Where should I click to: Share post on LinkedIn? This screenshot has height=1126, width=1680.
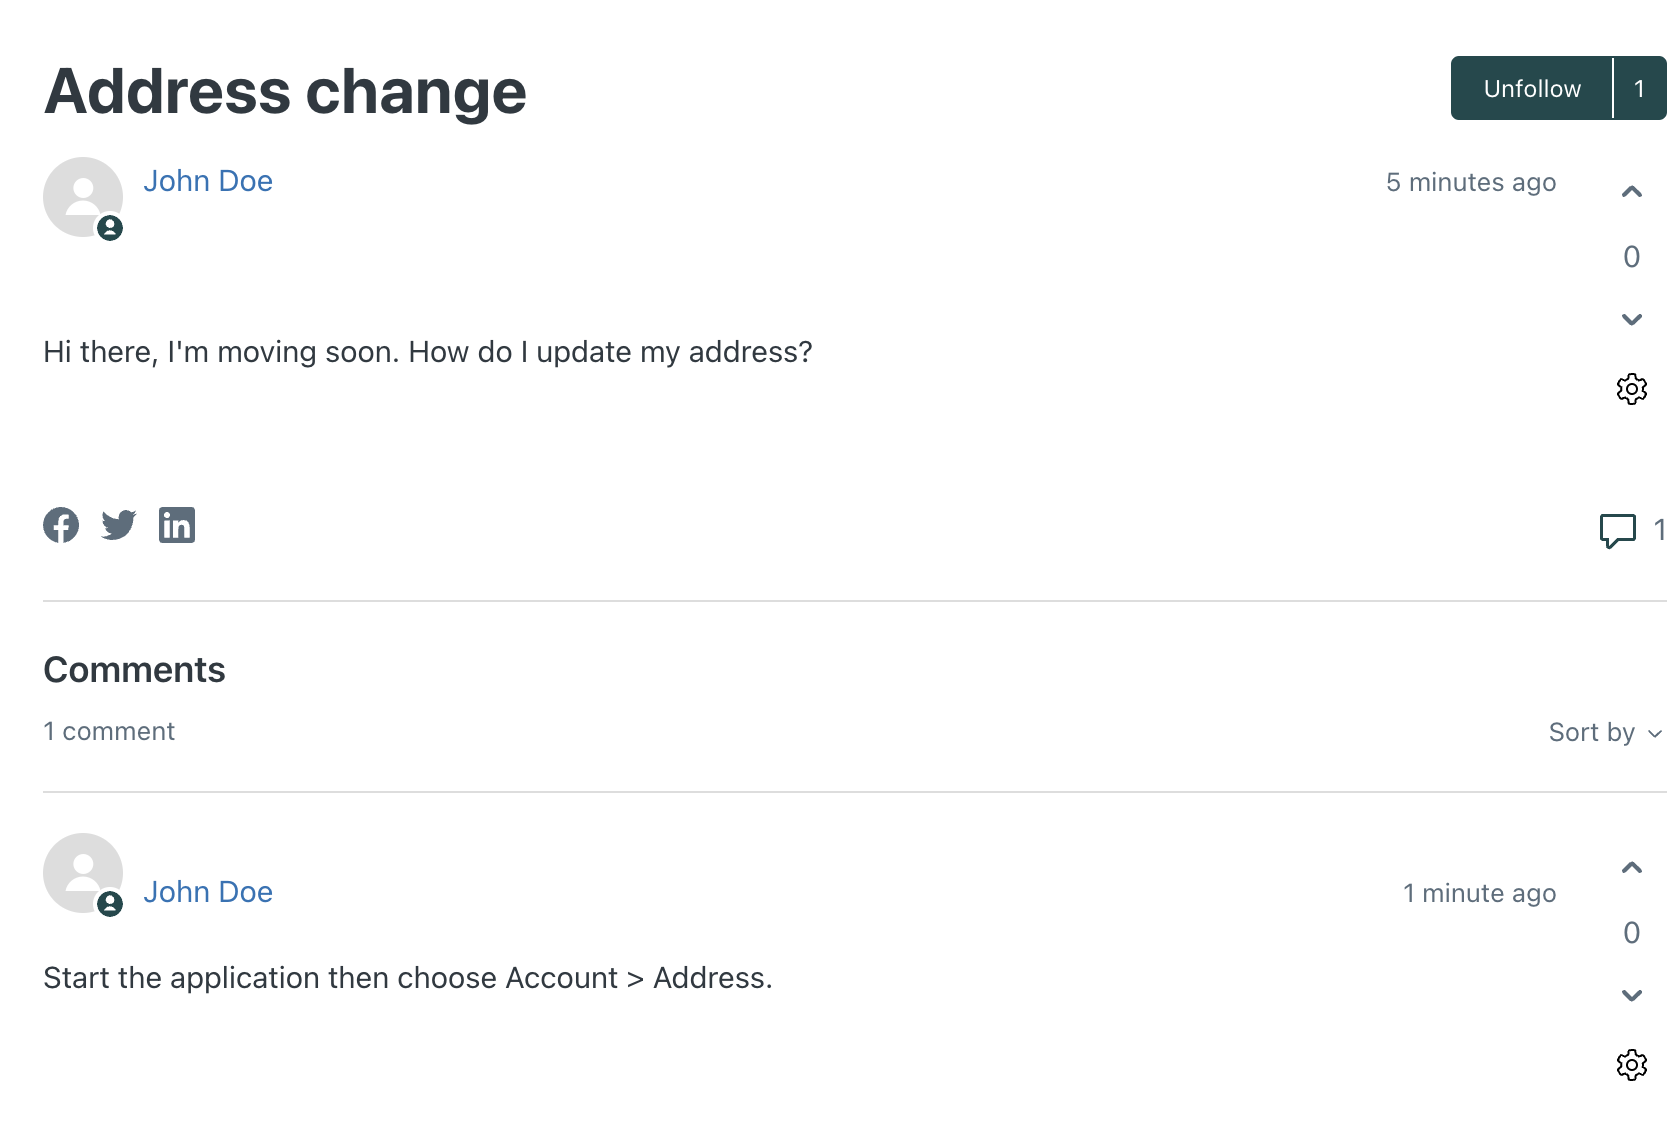(x=177, y=525)
